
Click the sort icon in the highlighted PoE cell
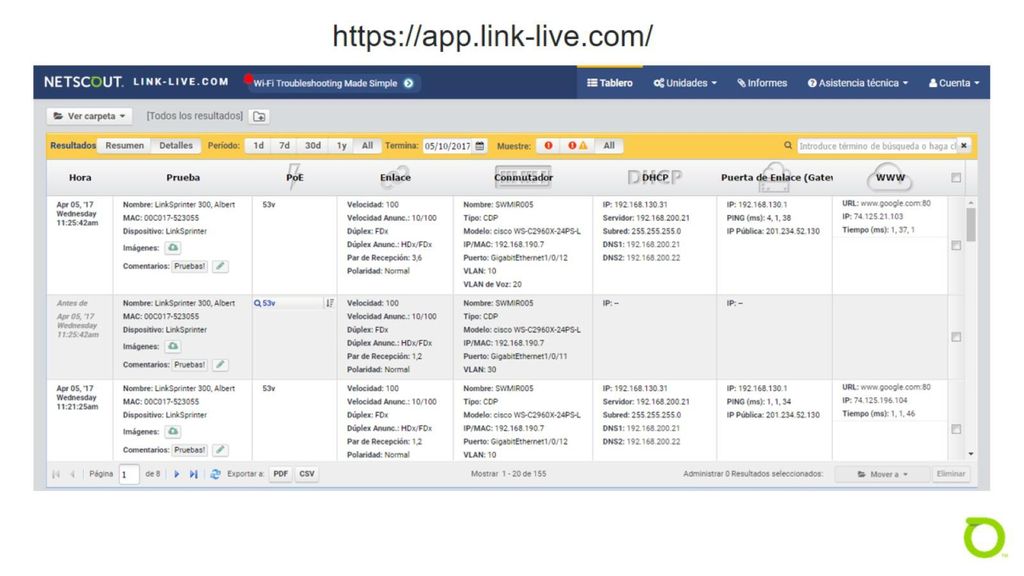tap(330, 303)
